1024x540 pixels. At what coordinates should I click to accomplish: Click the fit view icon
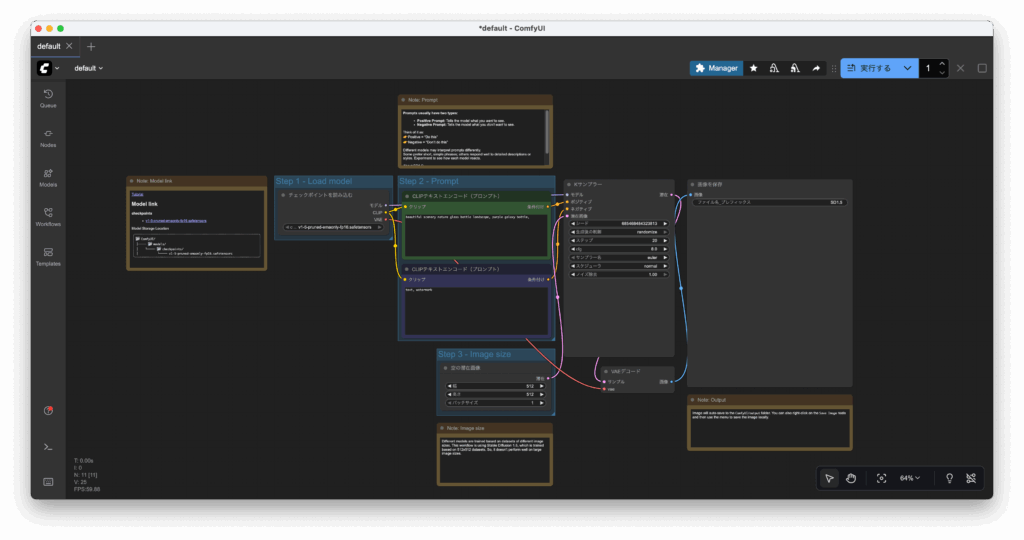881,479
